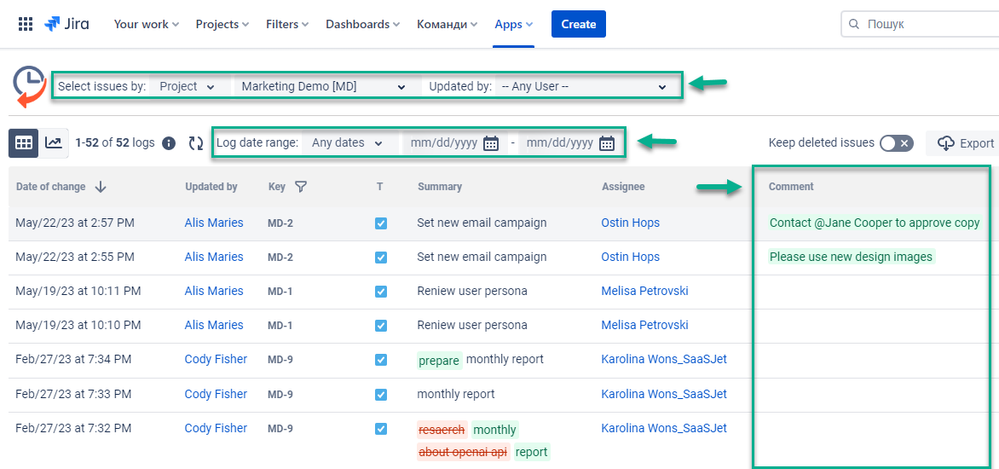This screenshot has width=999, height=469.
Task: Click task type checkbox for Feb/27/23 7:34 PM row
Action: pos(381,360)
